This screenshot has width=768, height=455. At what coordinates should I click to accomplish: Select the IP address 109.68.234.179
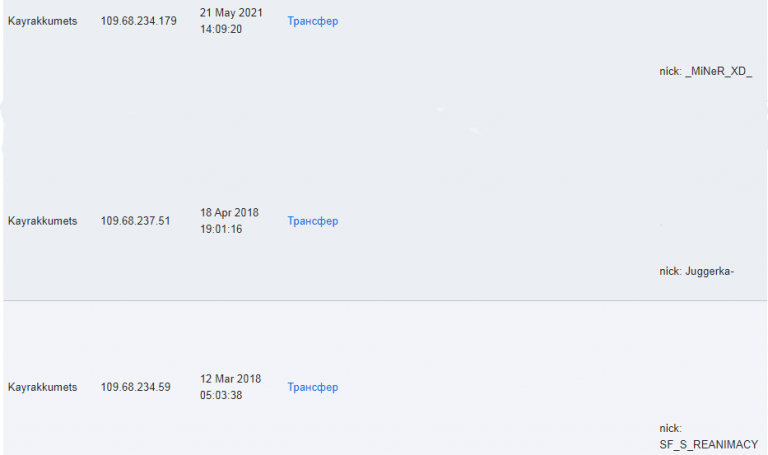(139, 21)
